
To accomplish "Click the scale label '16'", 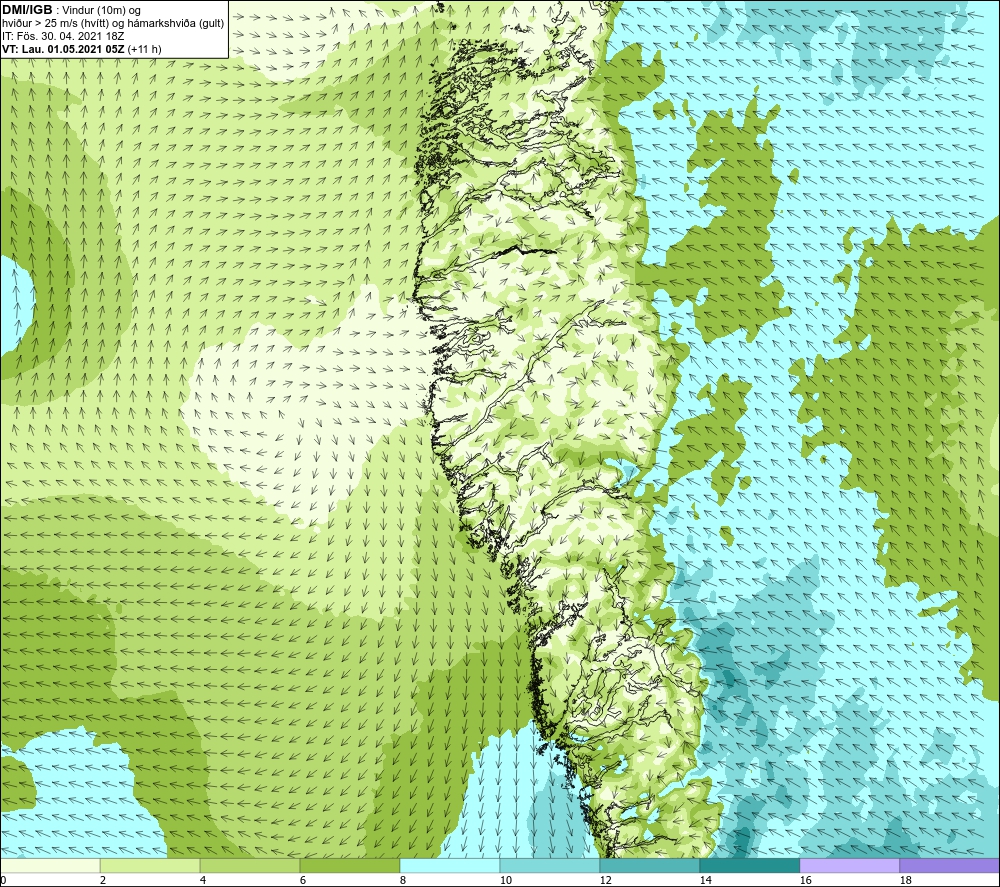I will (805, 881).
